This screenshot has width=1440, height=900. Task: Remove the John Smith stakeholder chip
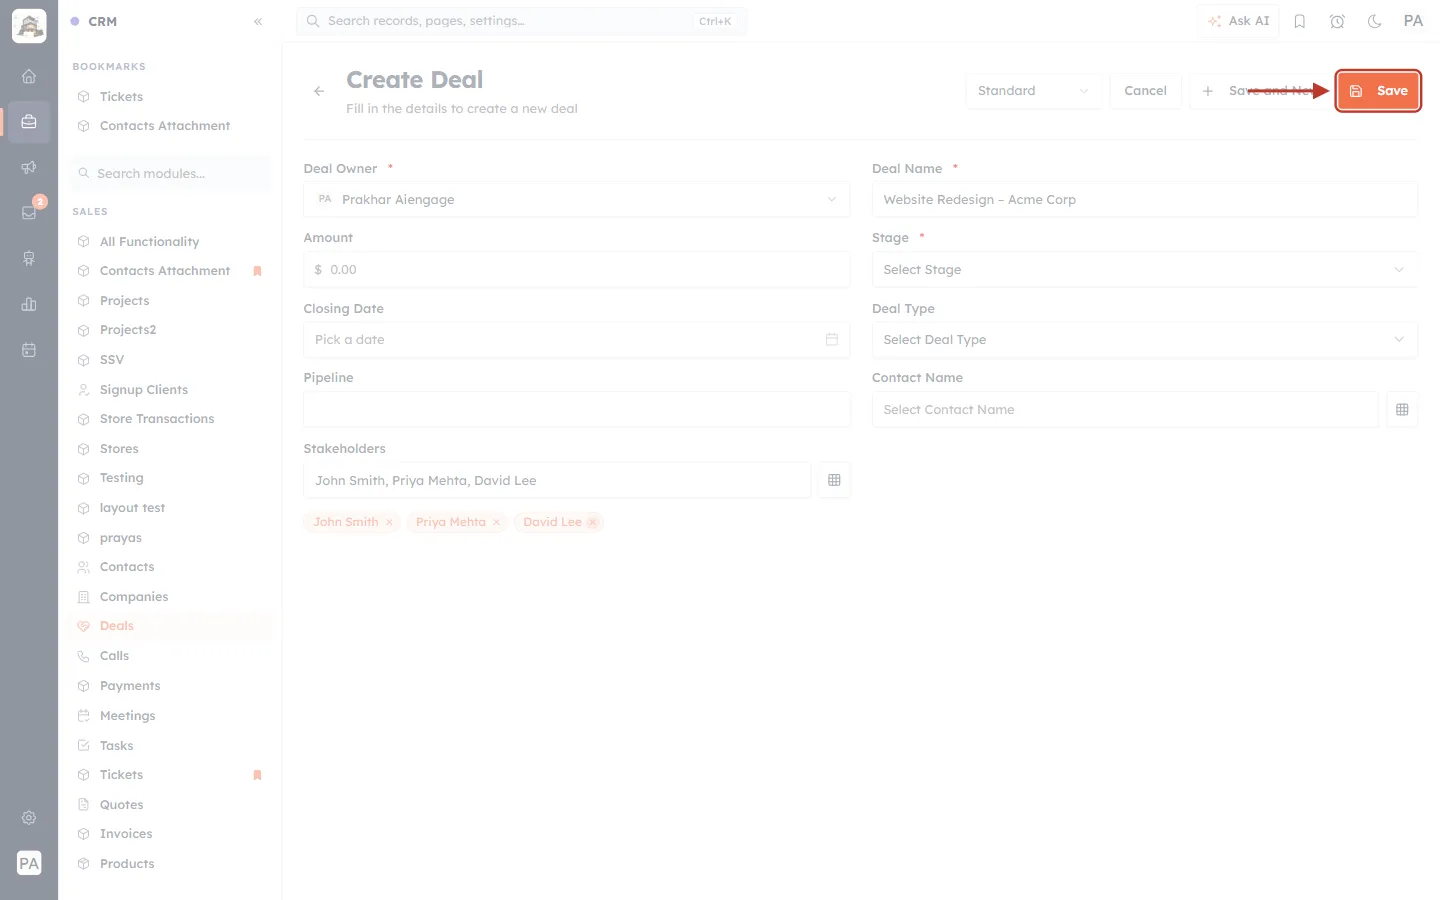(x=389, y=522)
